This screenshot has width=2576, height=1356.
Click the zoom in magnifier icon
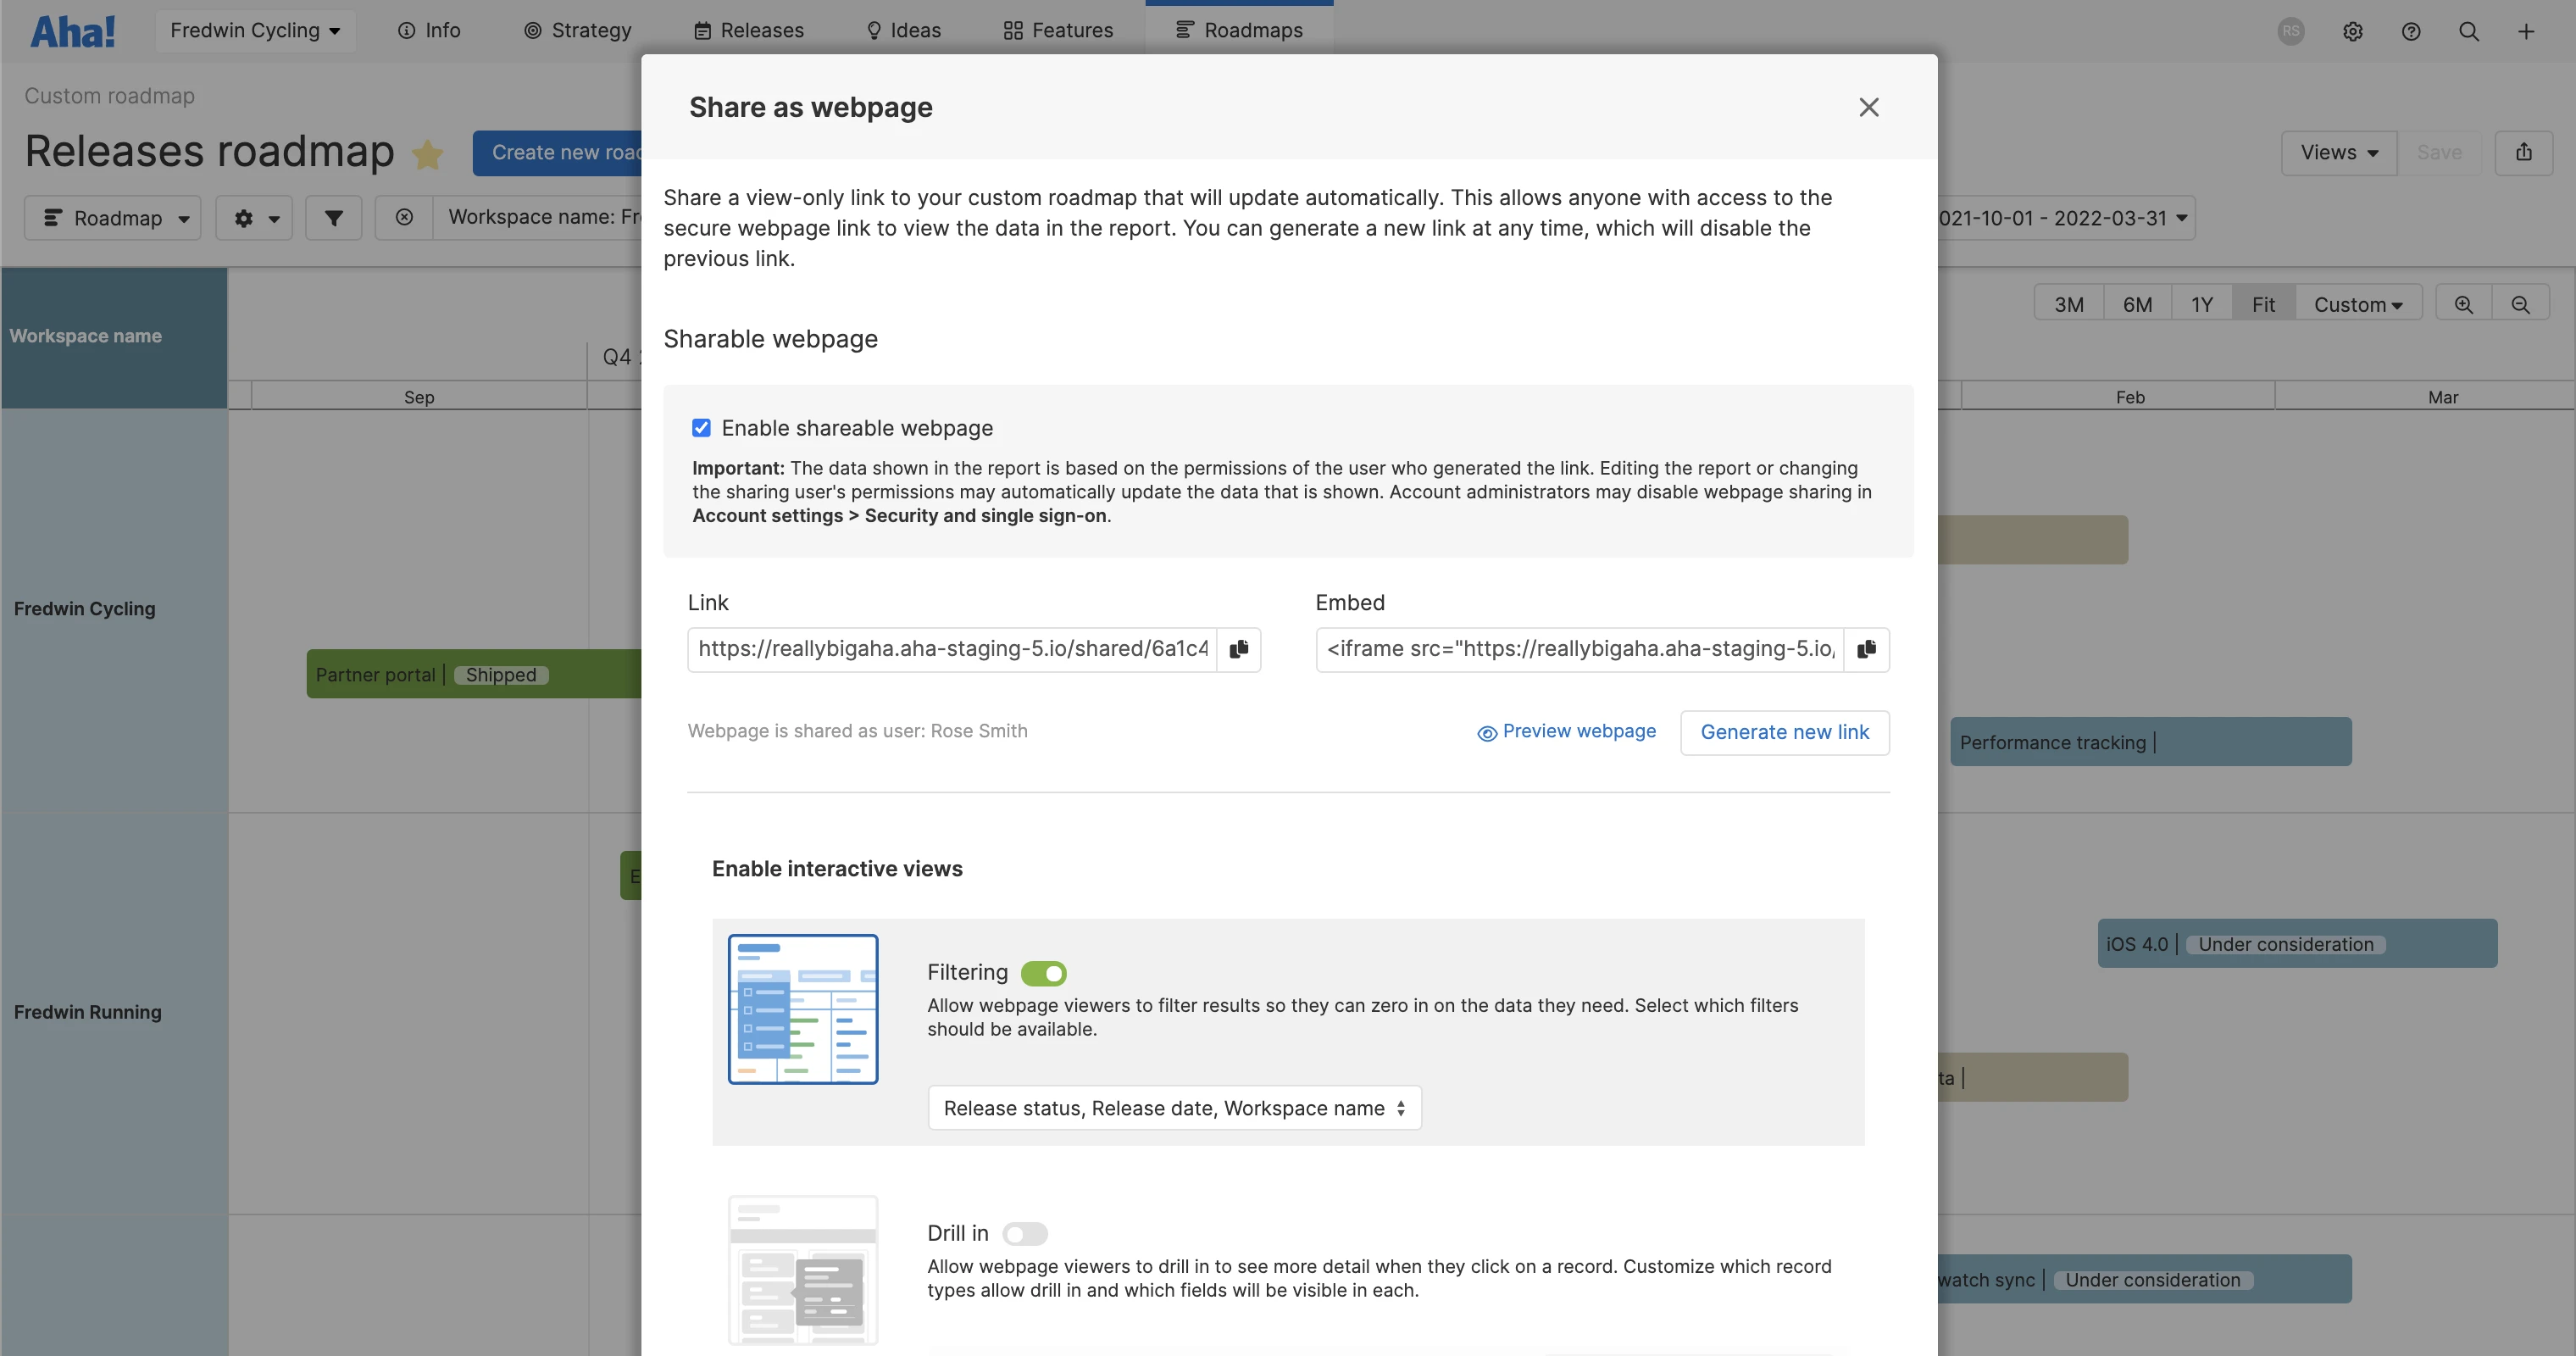(x=2463, y=304)
